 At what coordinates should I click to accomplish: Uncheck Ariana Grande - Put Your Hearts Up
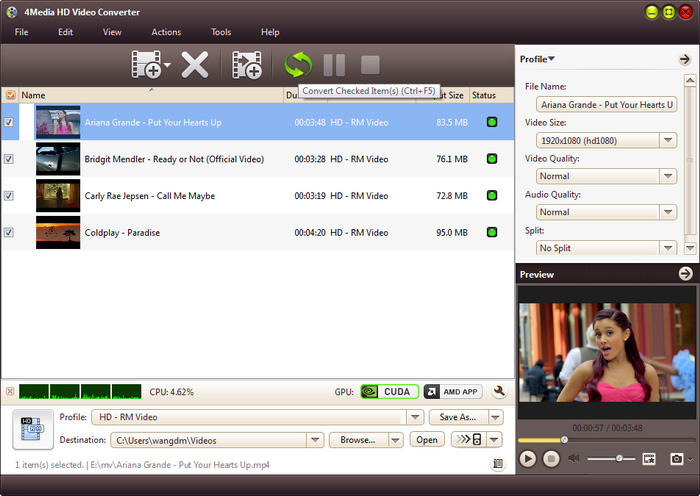[x=8, y=122]
